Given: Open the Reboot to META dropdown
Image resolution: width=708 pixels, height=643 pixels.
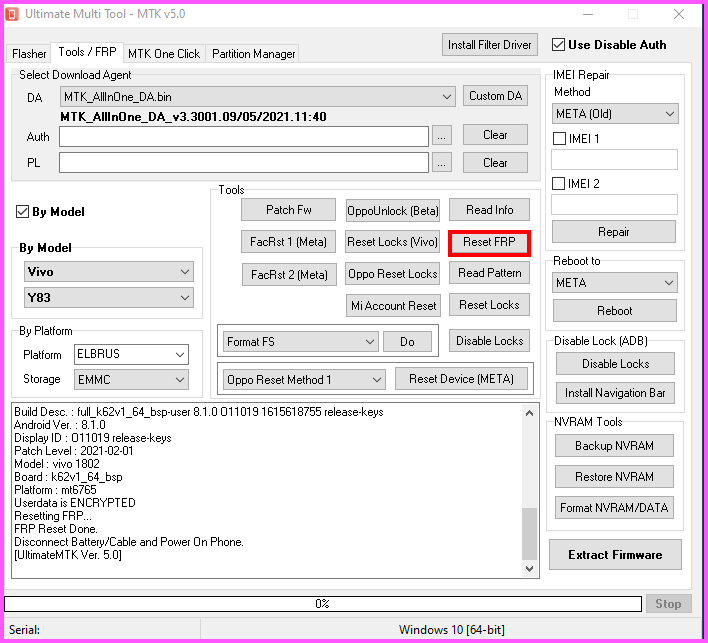Looking at the screenshot, I should [615, 283].
